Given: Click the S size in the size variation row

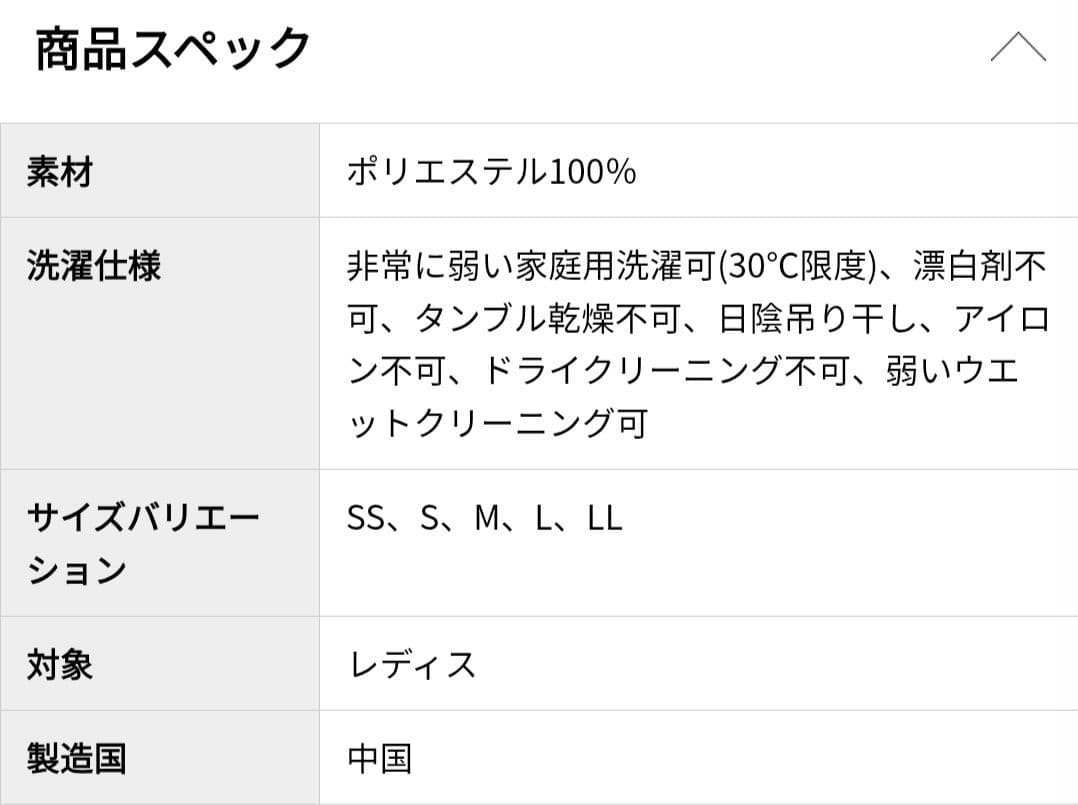Looking at the screenshot, I should click(430, 518).
